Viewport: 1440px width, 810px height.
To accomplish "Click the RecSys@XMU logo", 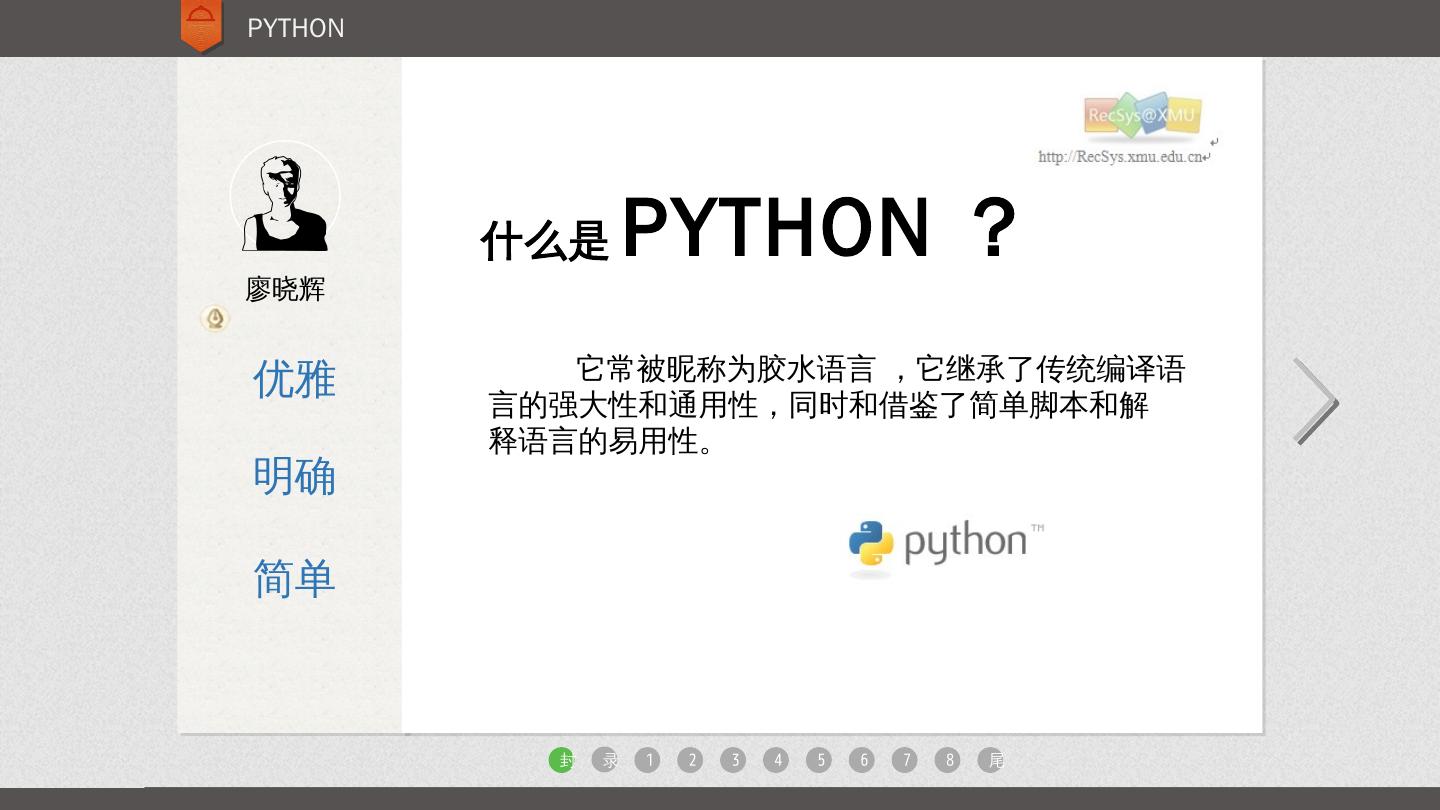I will coord(1141,117).
